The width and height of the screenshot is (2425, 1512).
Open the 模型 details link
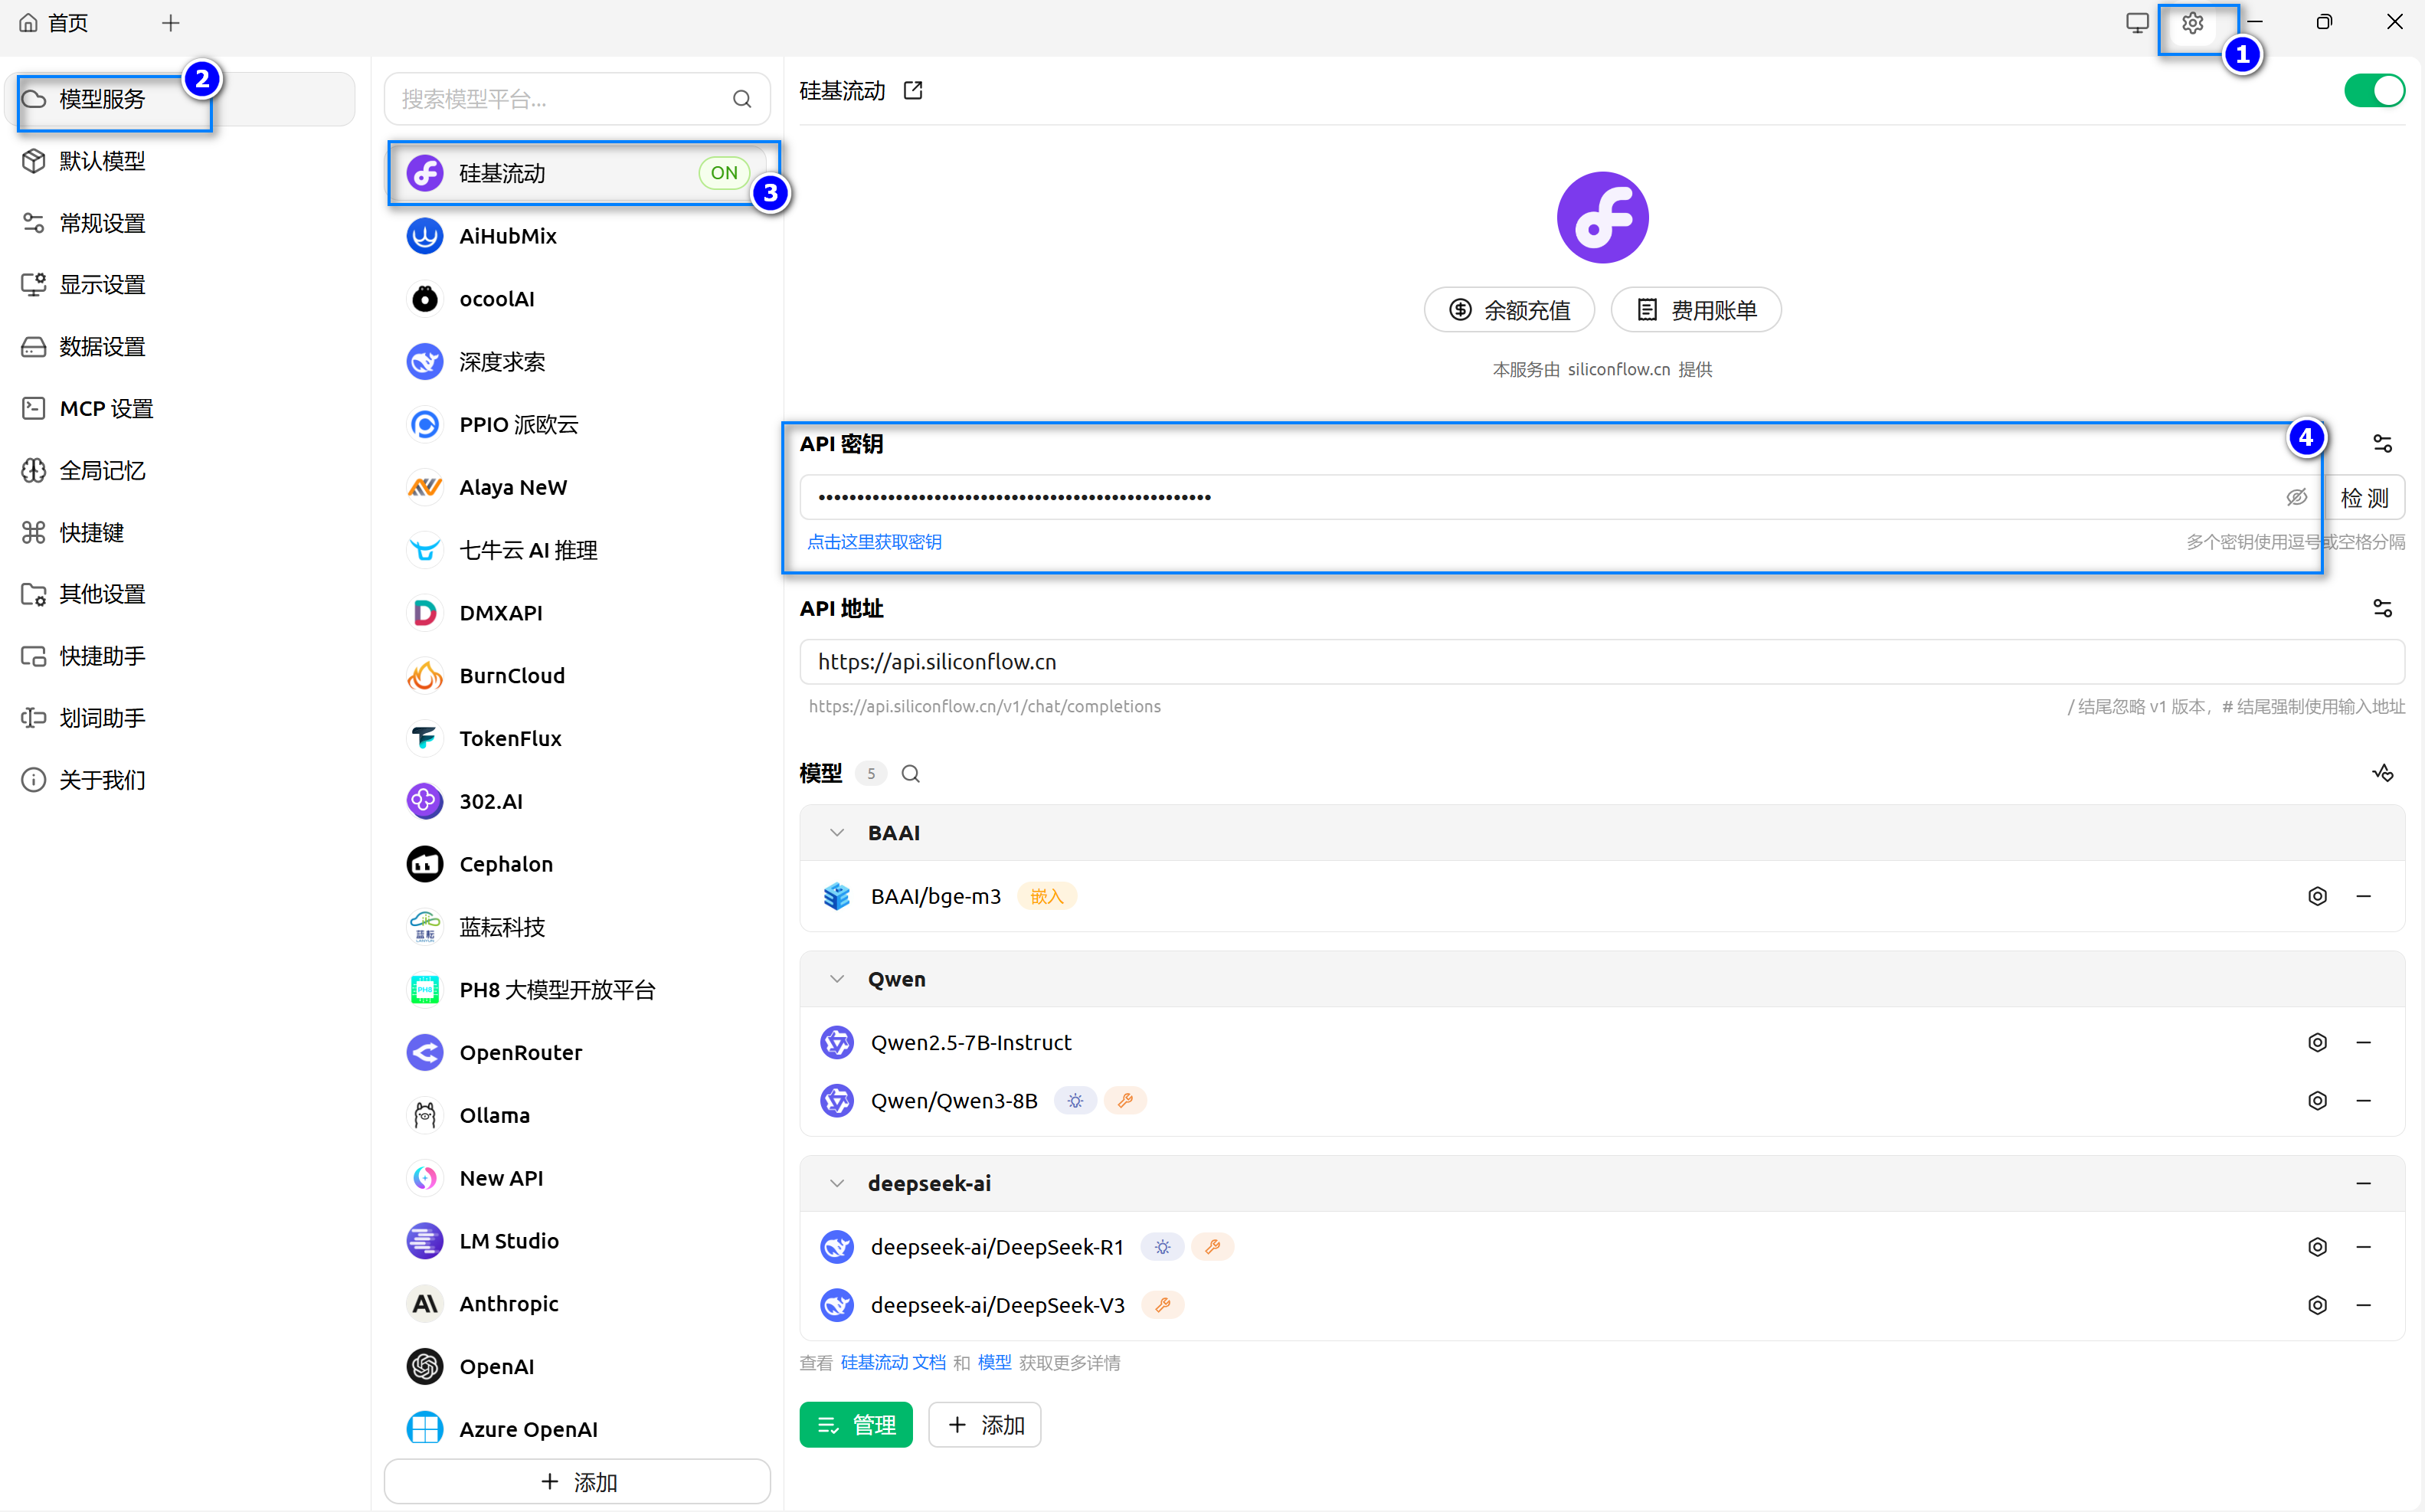click(x=994, y=1363)
